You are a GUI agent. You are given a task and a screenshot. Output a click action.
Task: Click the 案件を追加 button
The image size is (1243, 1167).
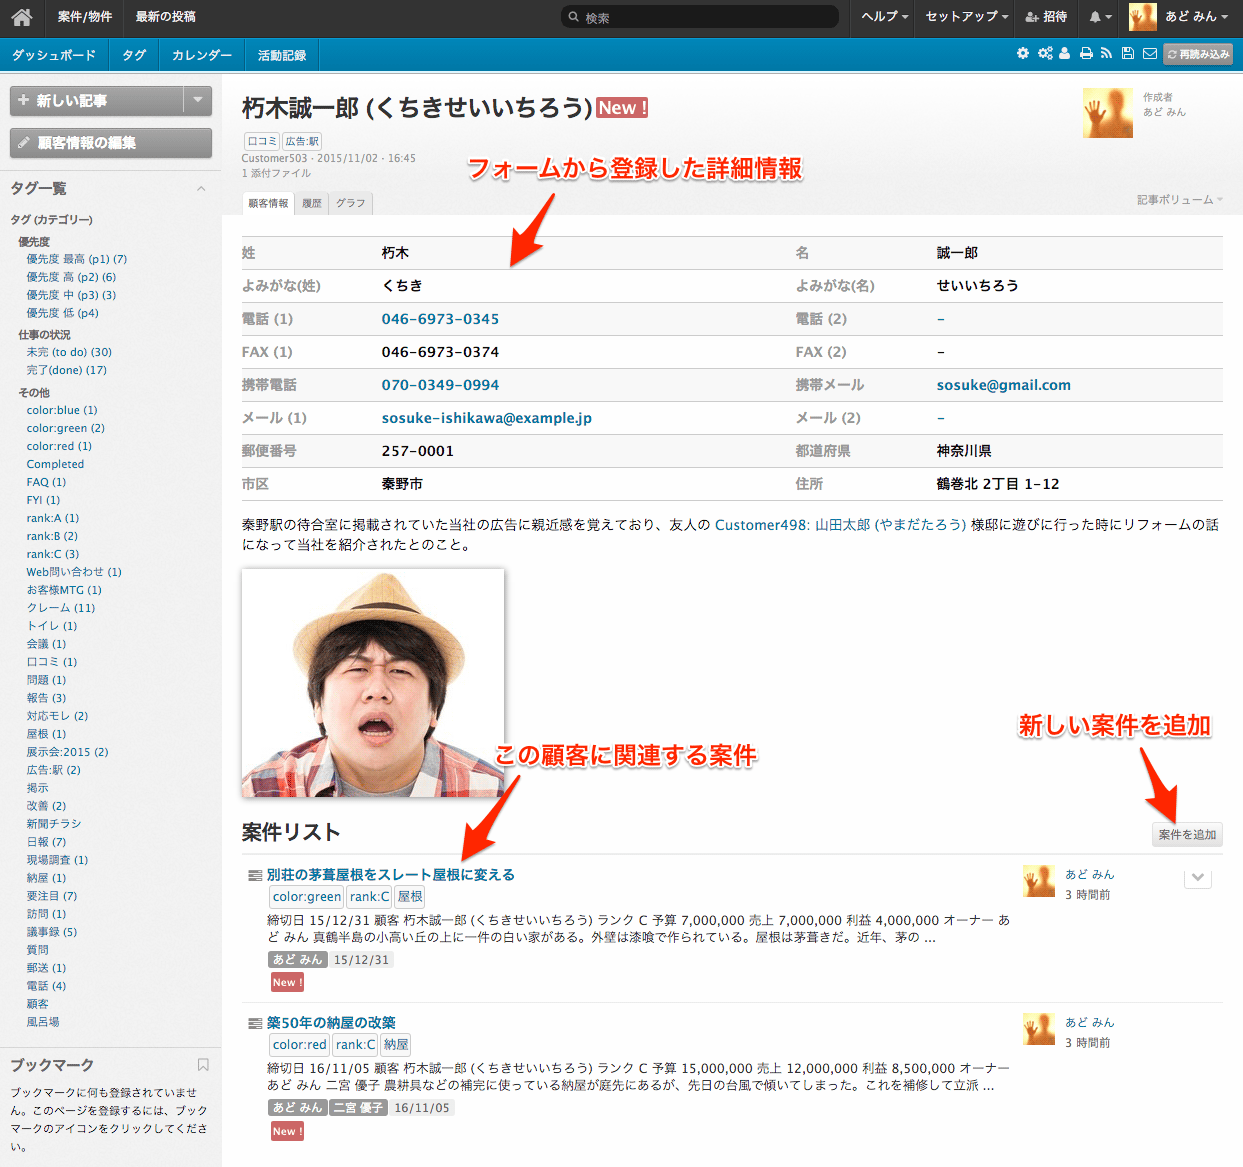pos(1187,834)
